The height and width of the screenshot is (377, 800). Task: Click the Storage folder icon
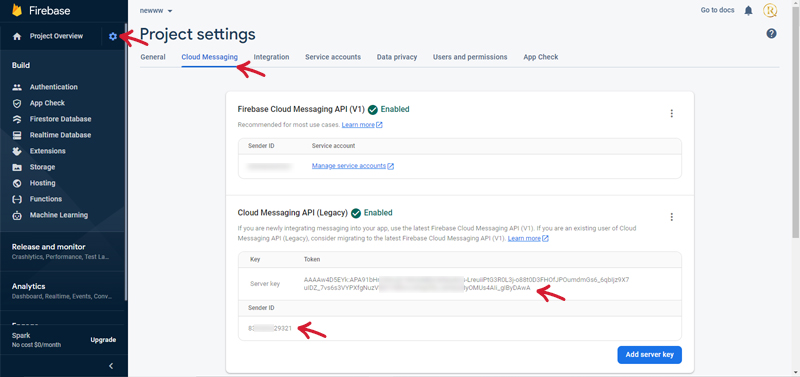[x=17, y=167]
